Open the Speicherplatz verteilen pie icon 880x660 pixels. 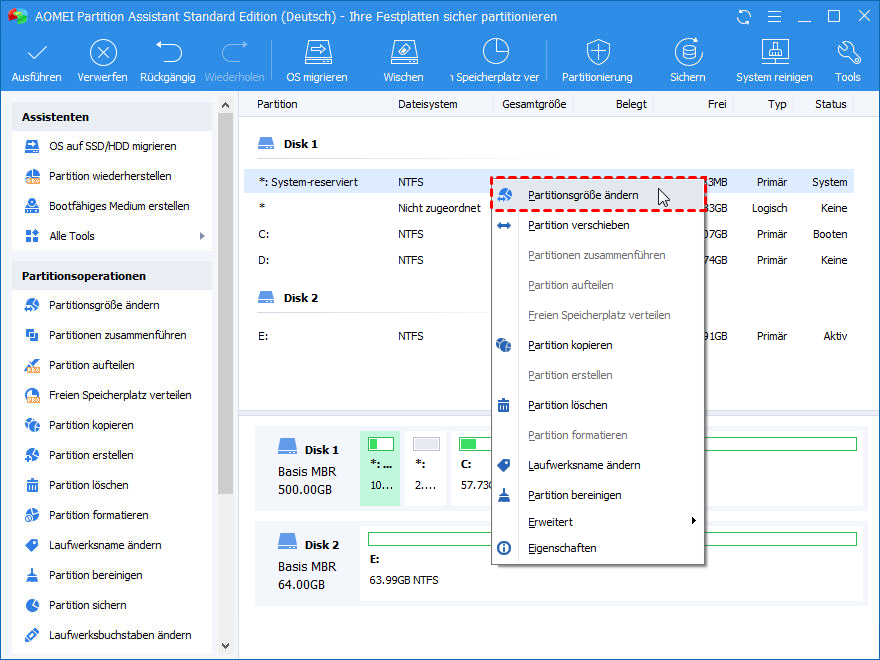click(496, 52)
